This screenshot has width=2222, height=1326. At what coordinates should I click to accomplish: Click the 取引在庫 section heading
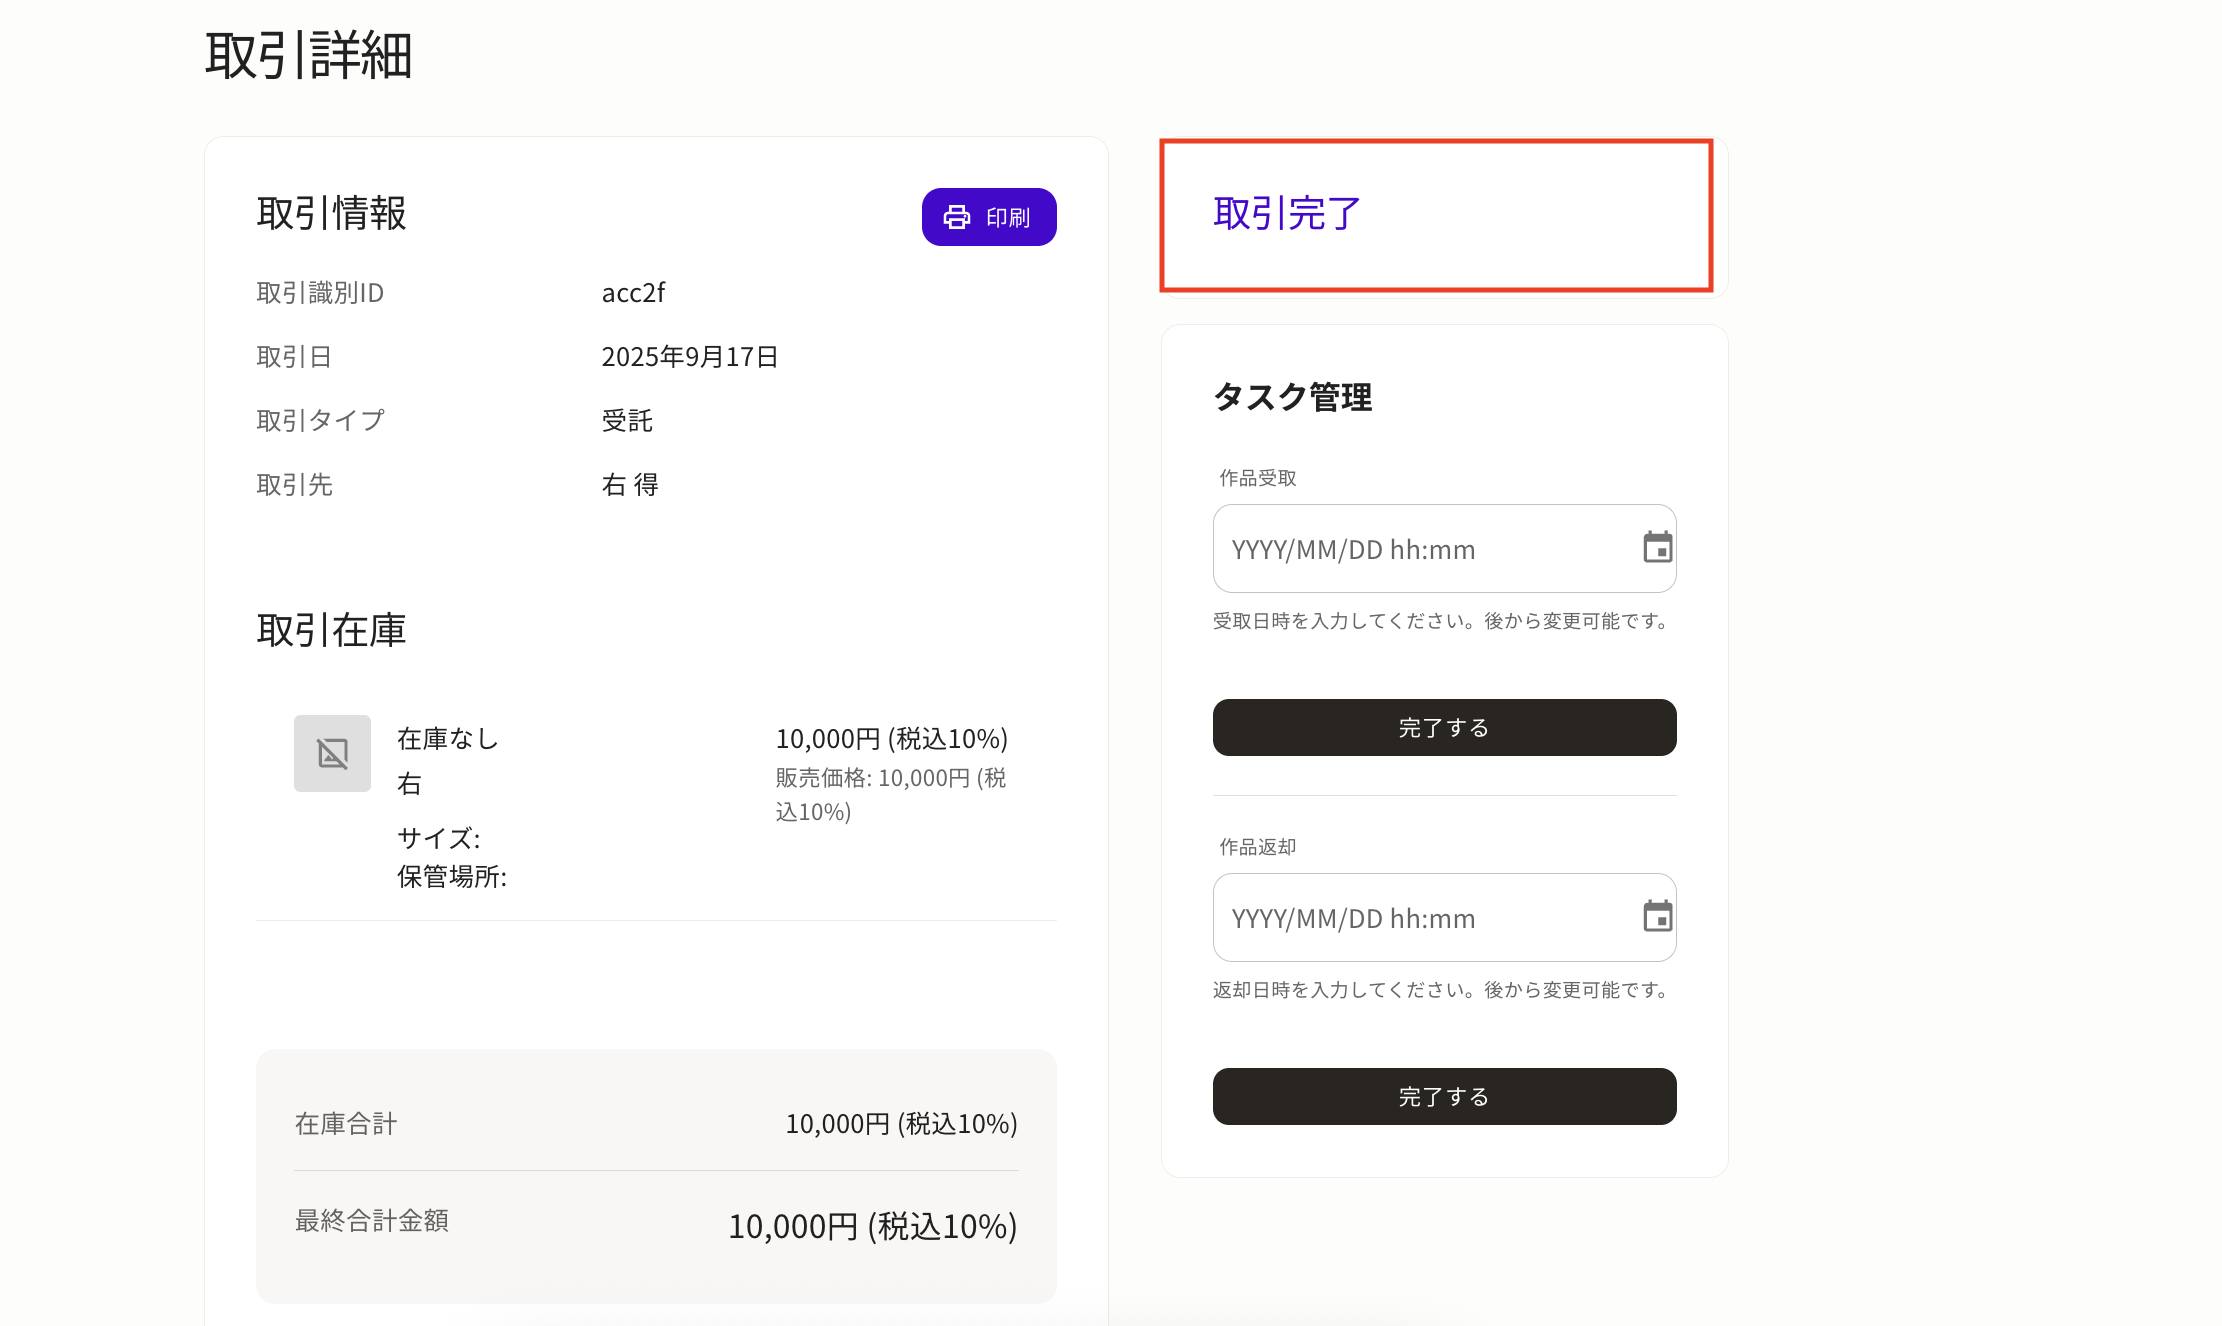pos(331,631)
